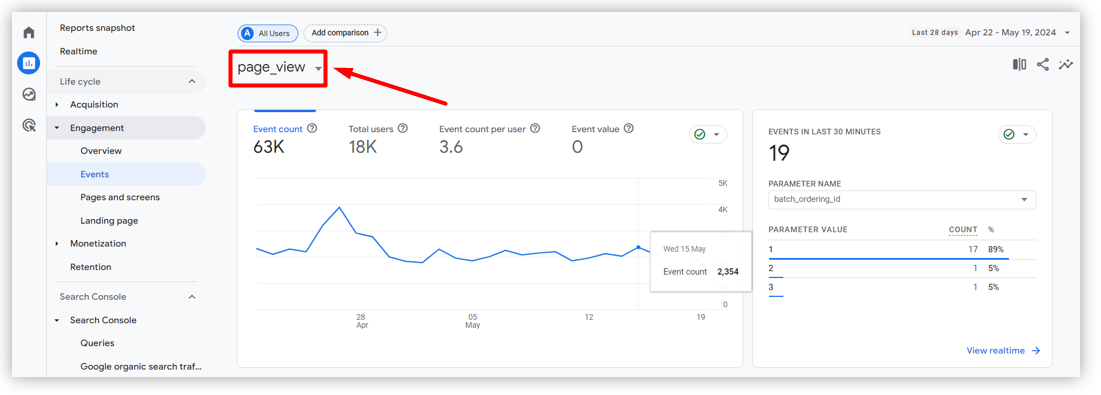Open the page_view event dropdown
1101x395 pixels.
(x=279, y=67)
